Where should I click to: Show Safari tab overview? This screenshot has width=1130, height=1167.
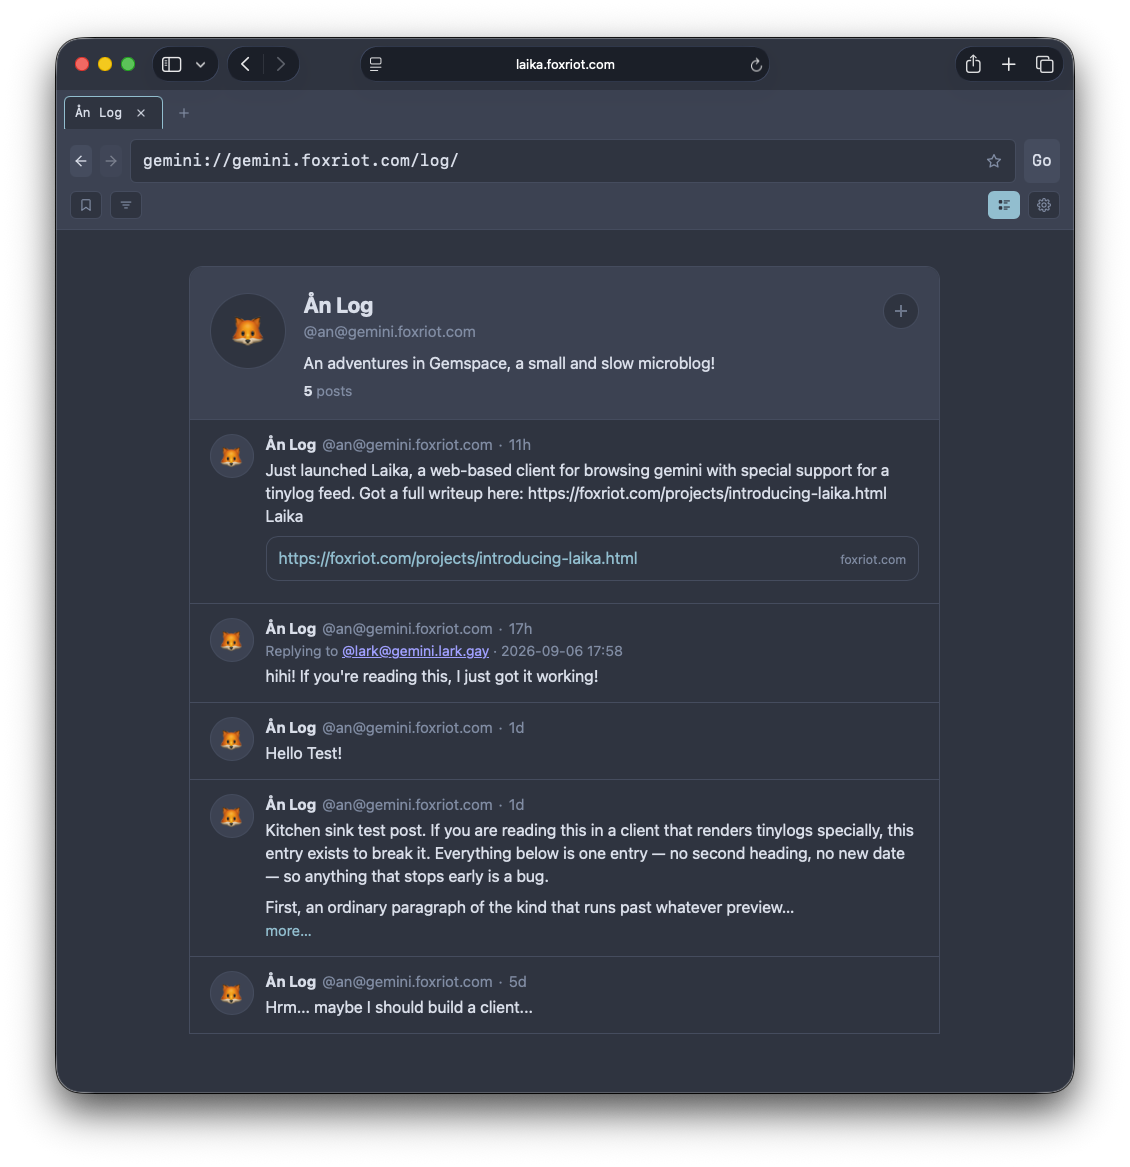(1044, 65)
